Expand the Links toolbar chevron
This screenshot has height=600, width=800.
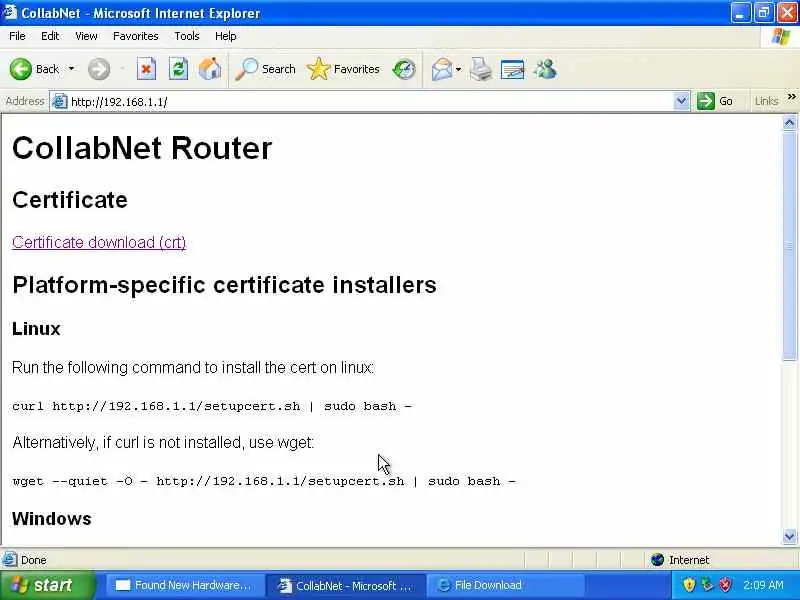pos(791,97)
